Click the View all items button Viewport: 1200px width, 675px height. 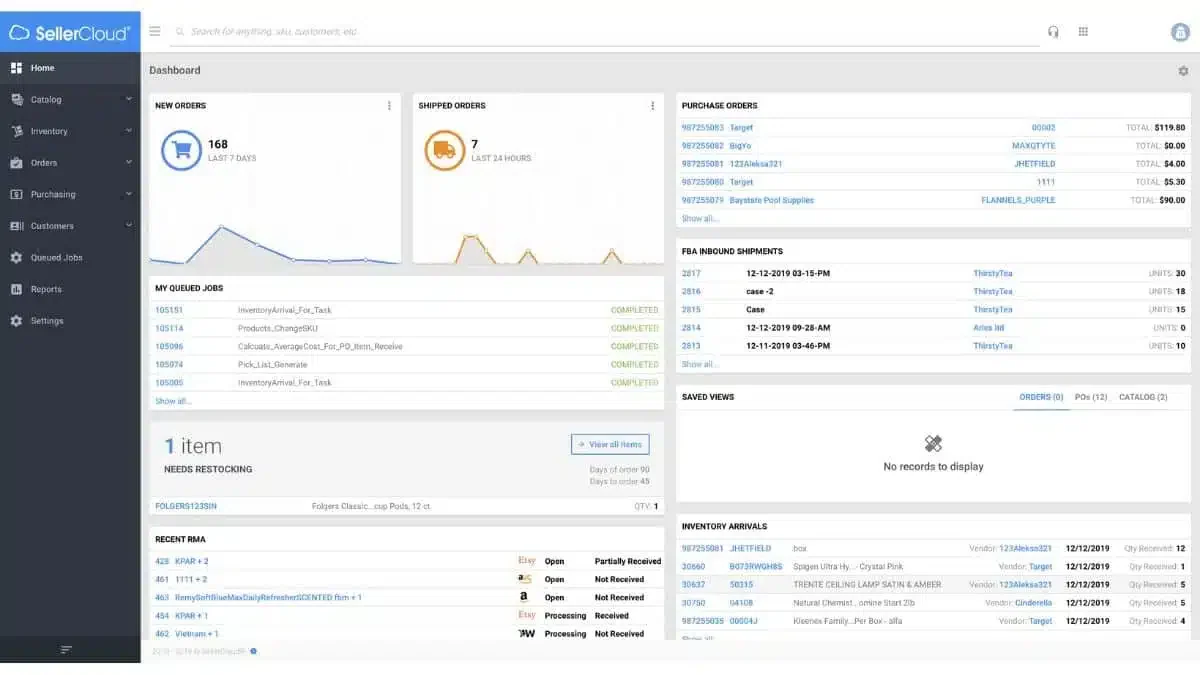tap(610, 444)
